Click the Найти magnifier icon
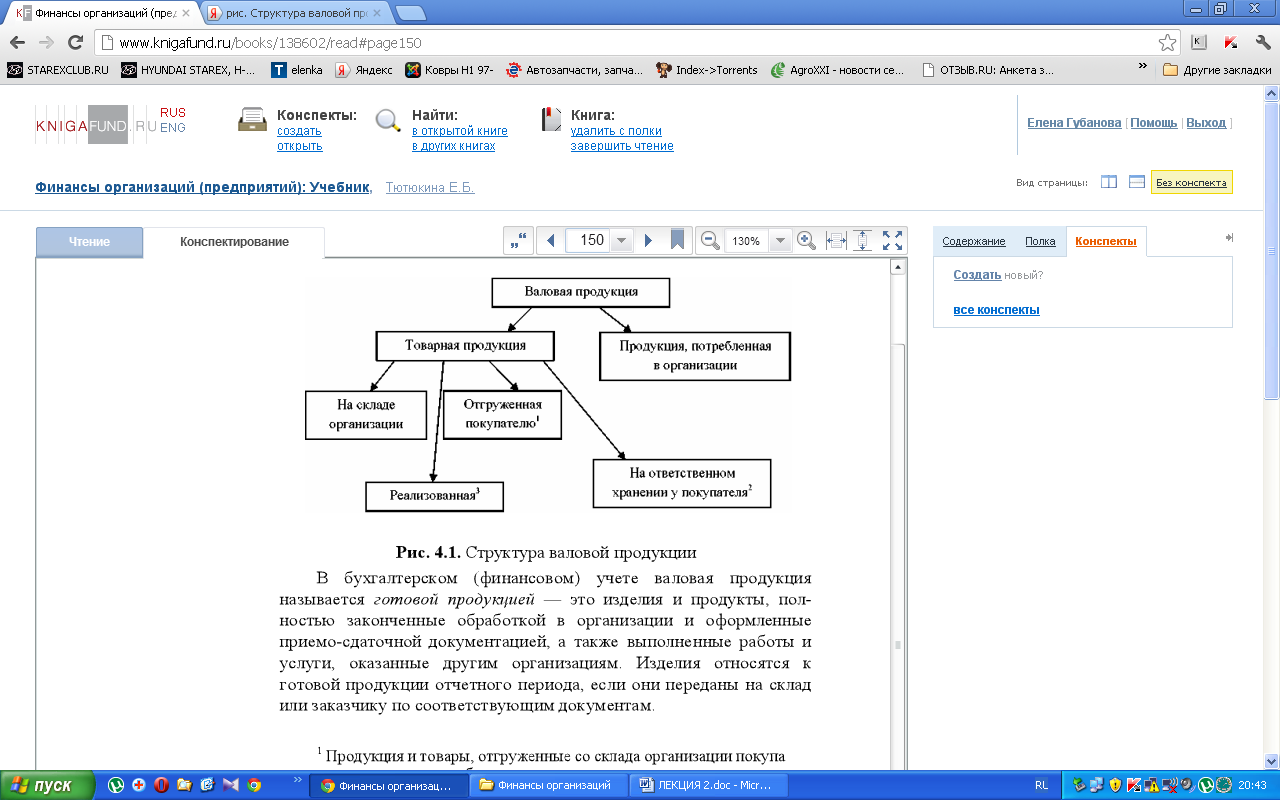1280x800 pixels. click(388, 121)
